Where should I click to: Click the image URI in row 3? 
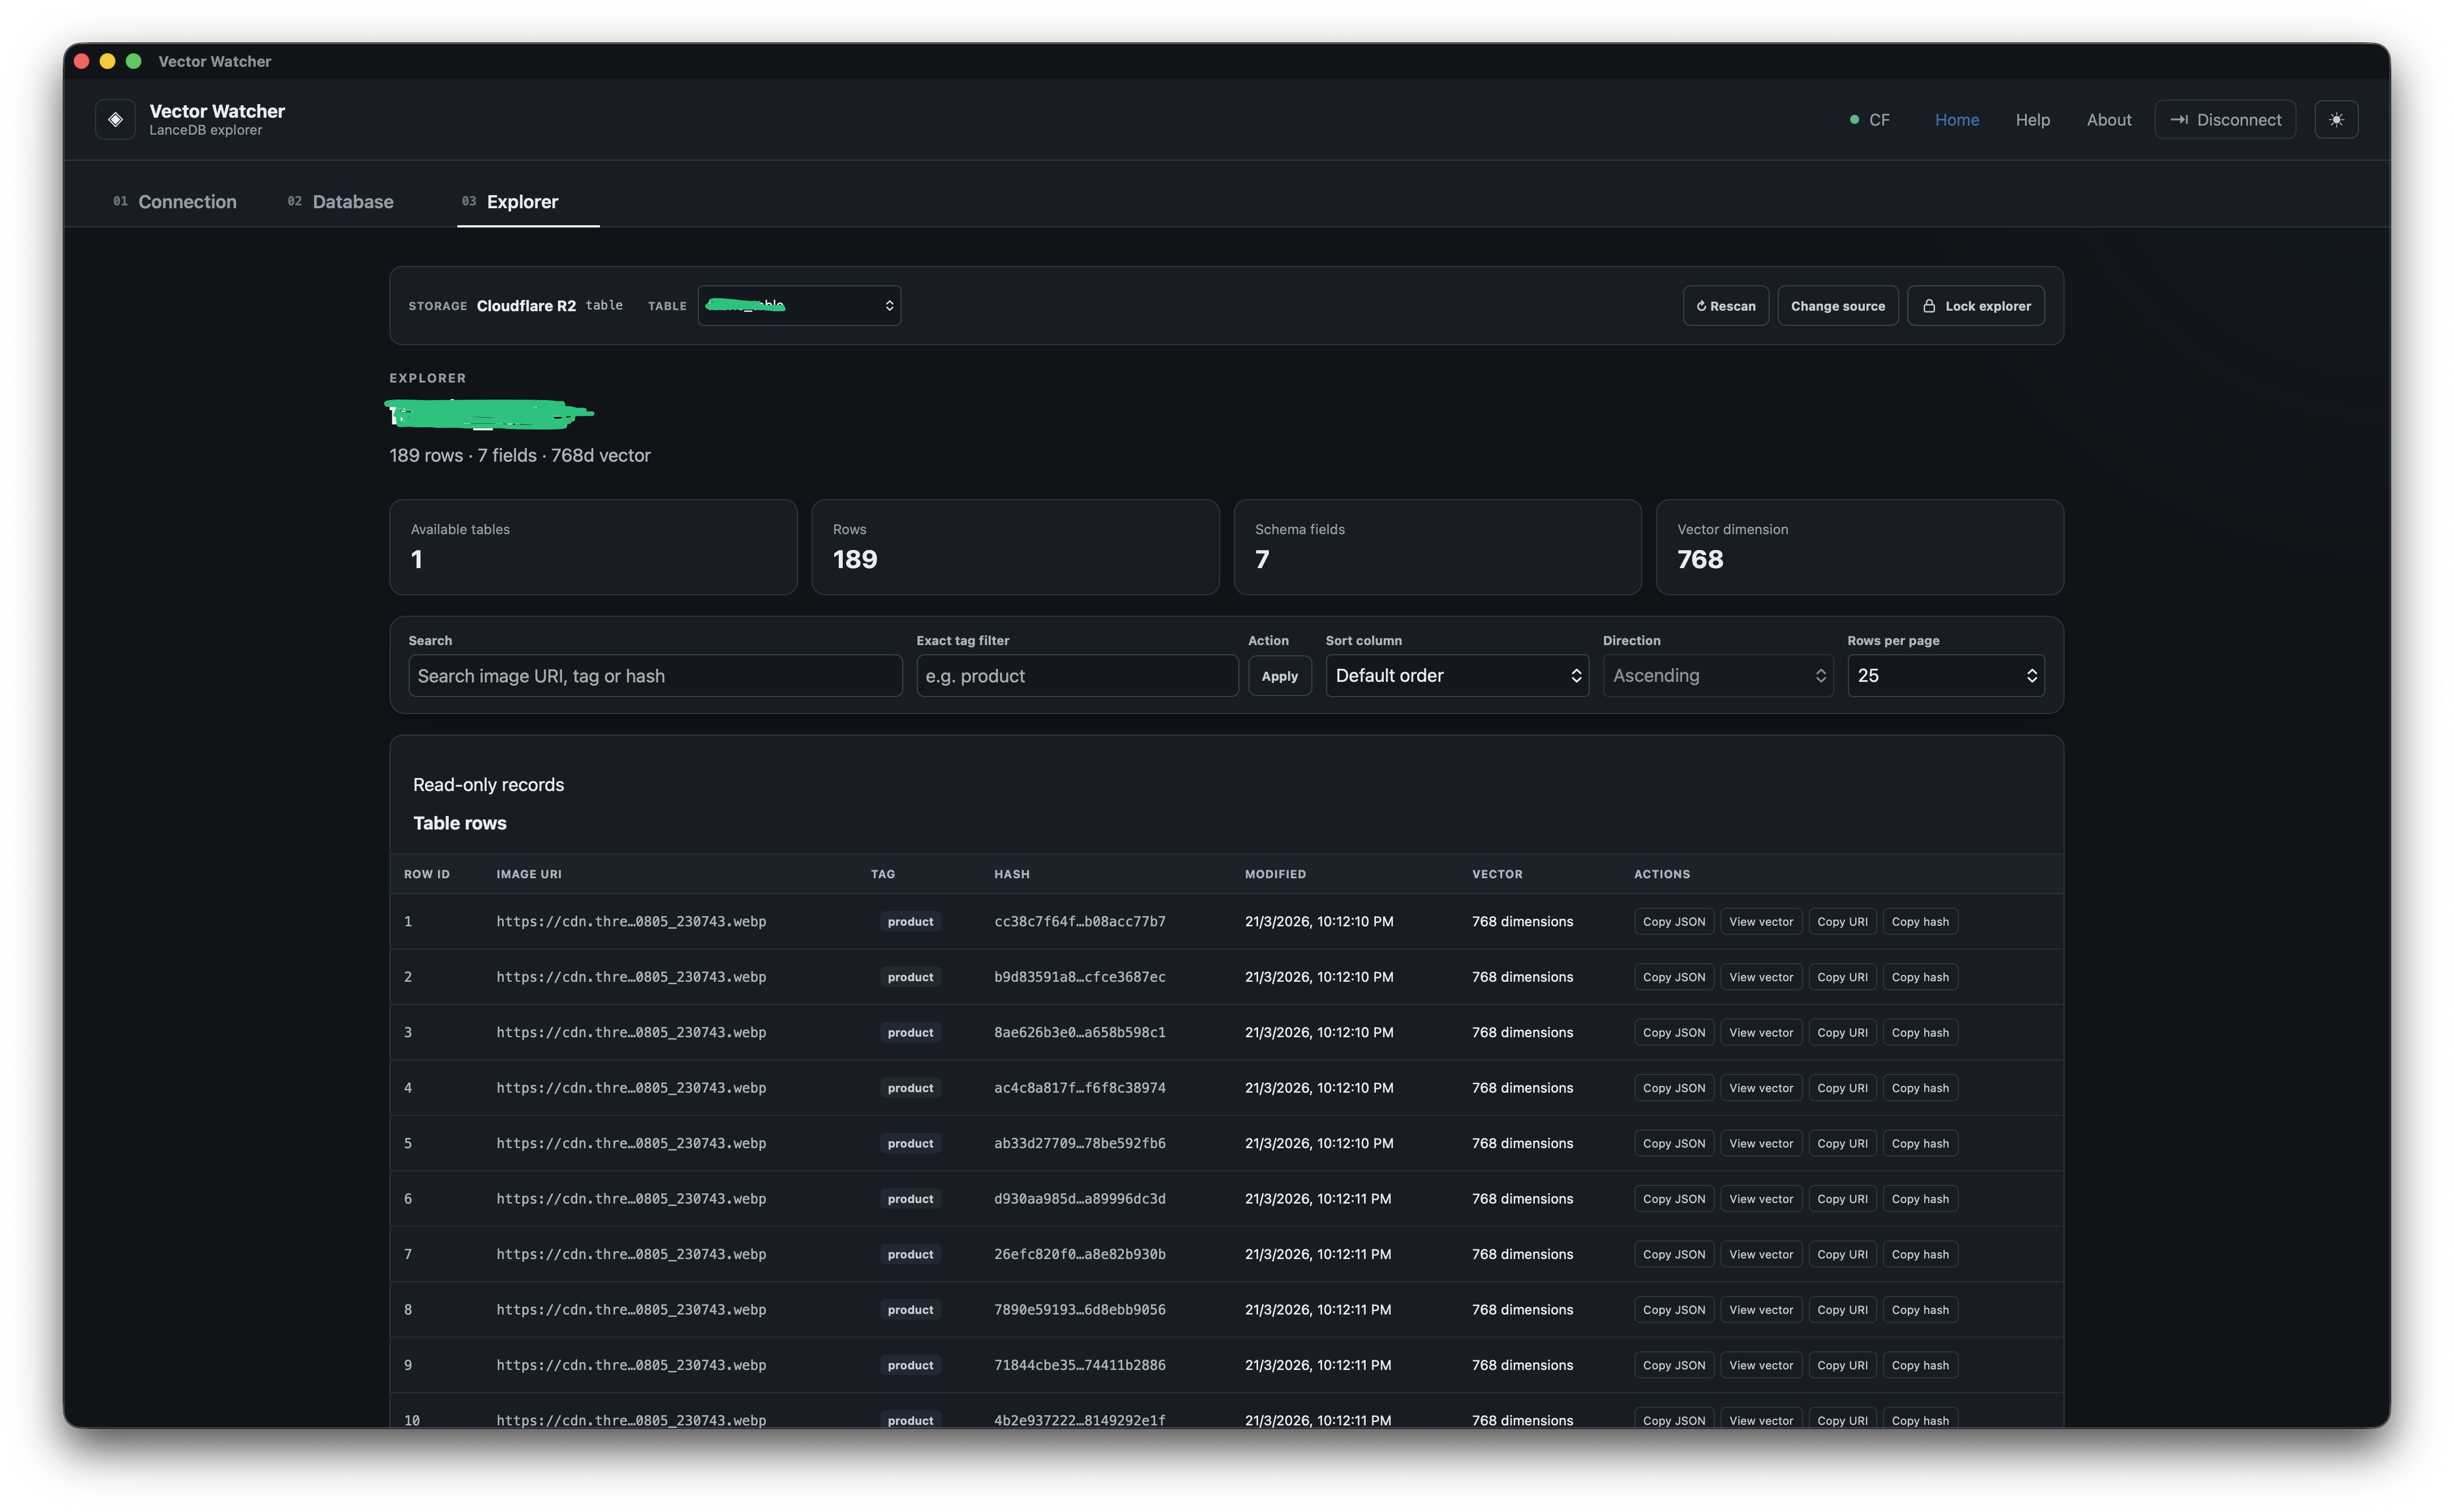click(x=631, y=1033)
